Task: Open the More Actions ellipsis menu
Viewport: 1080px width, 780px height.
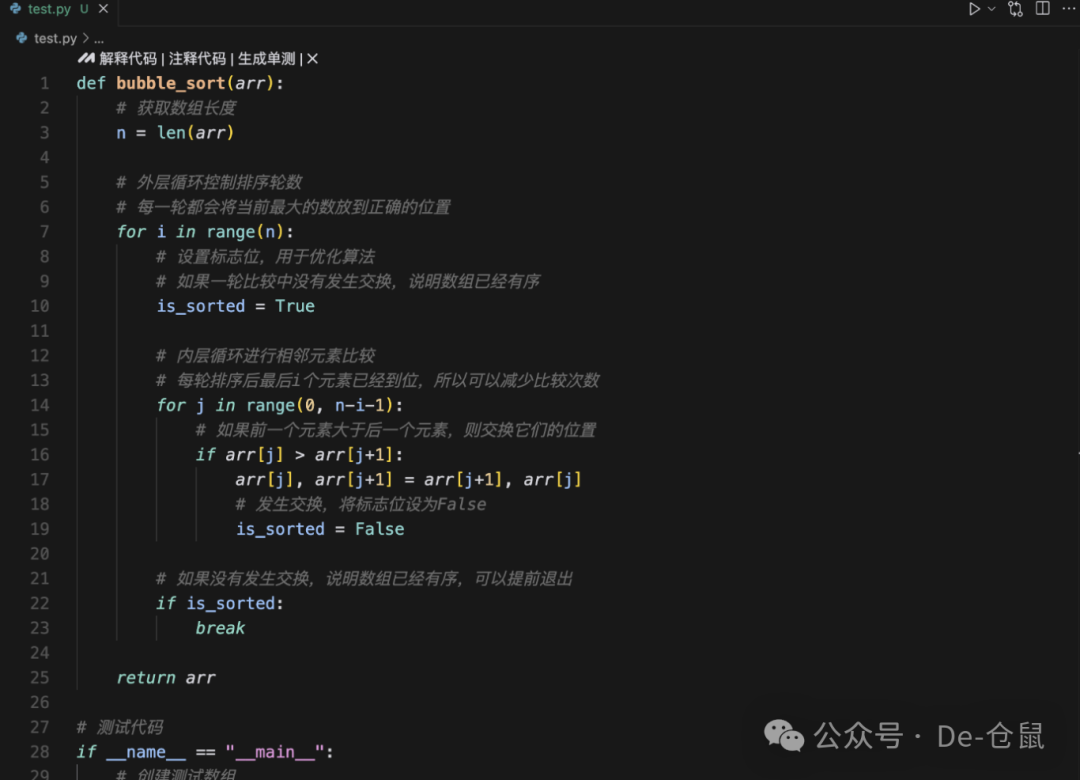Action: 1069,8
